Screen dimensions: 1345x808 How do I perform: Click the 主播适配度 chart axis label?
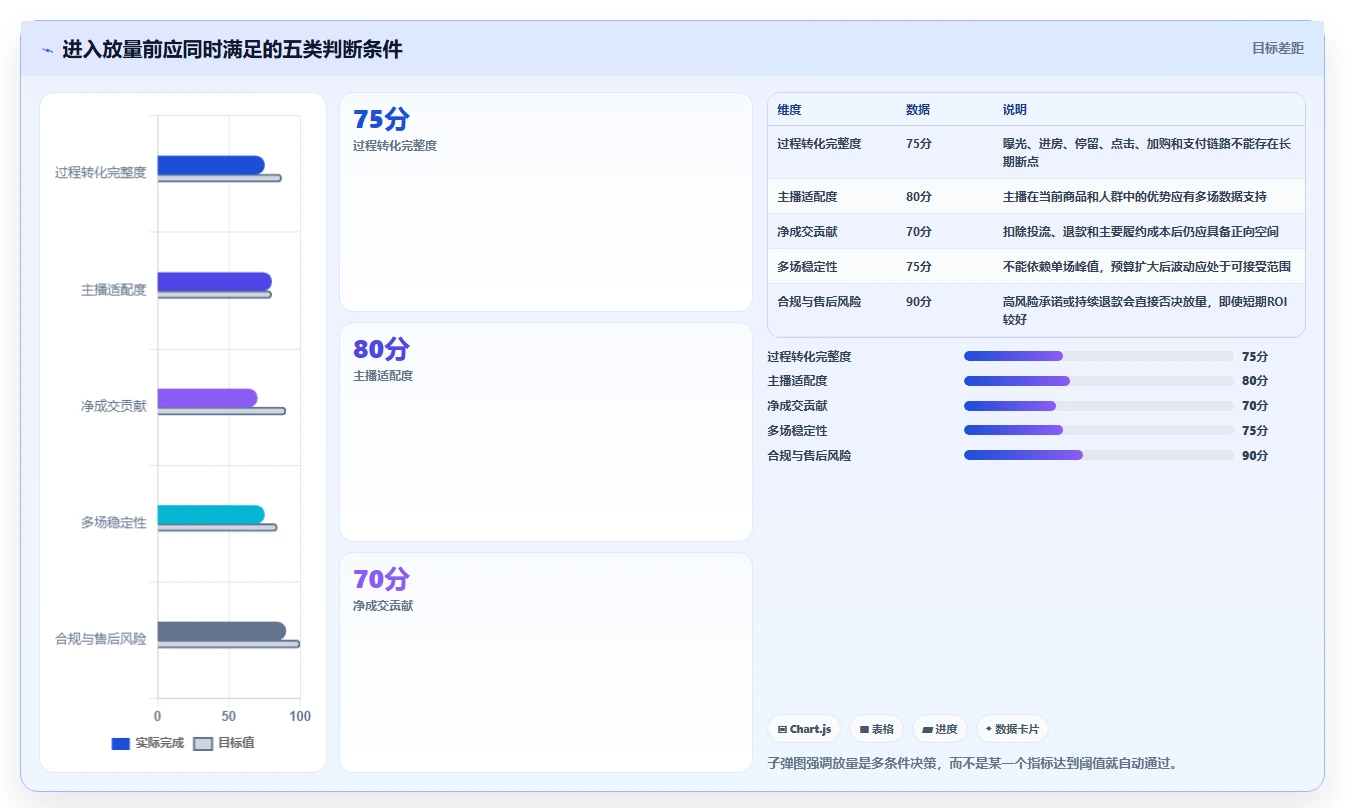pyautogui.click(x=113, y=290)
